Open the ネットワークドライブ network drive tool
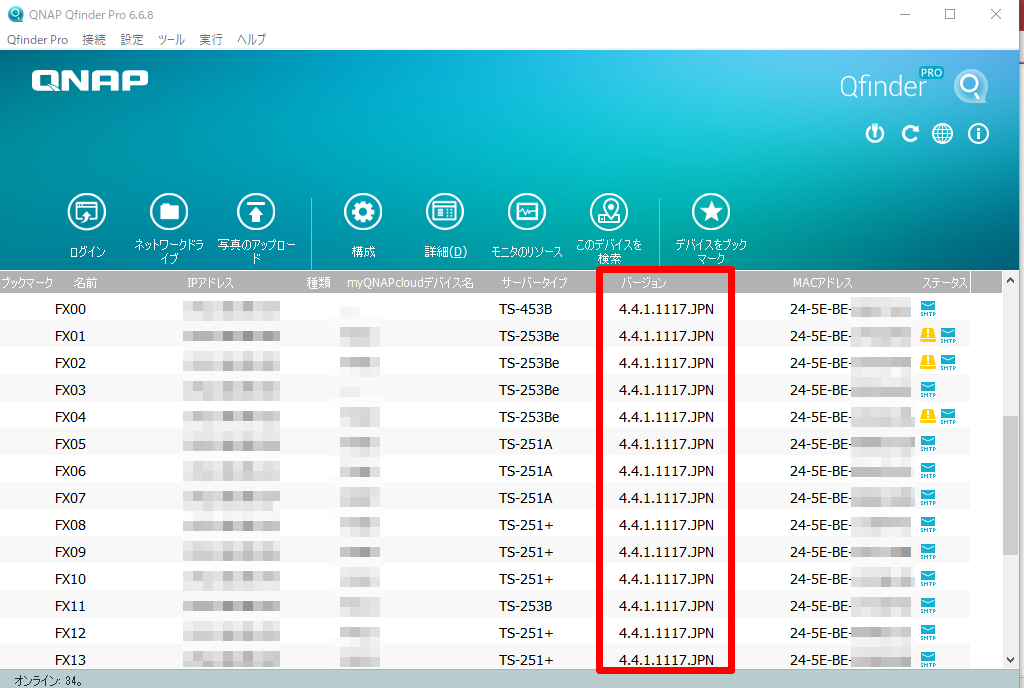1024x688 pixels. tap(169, 212)
